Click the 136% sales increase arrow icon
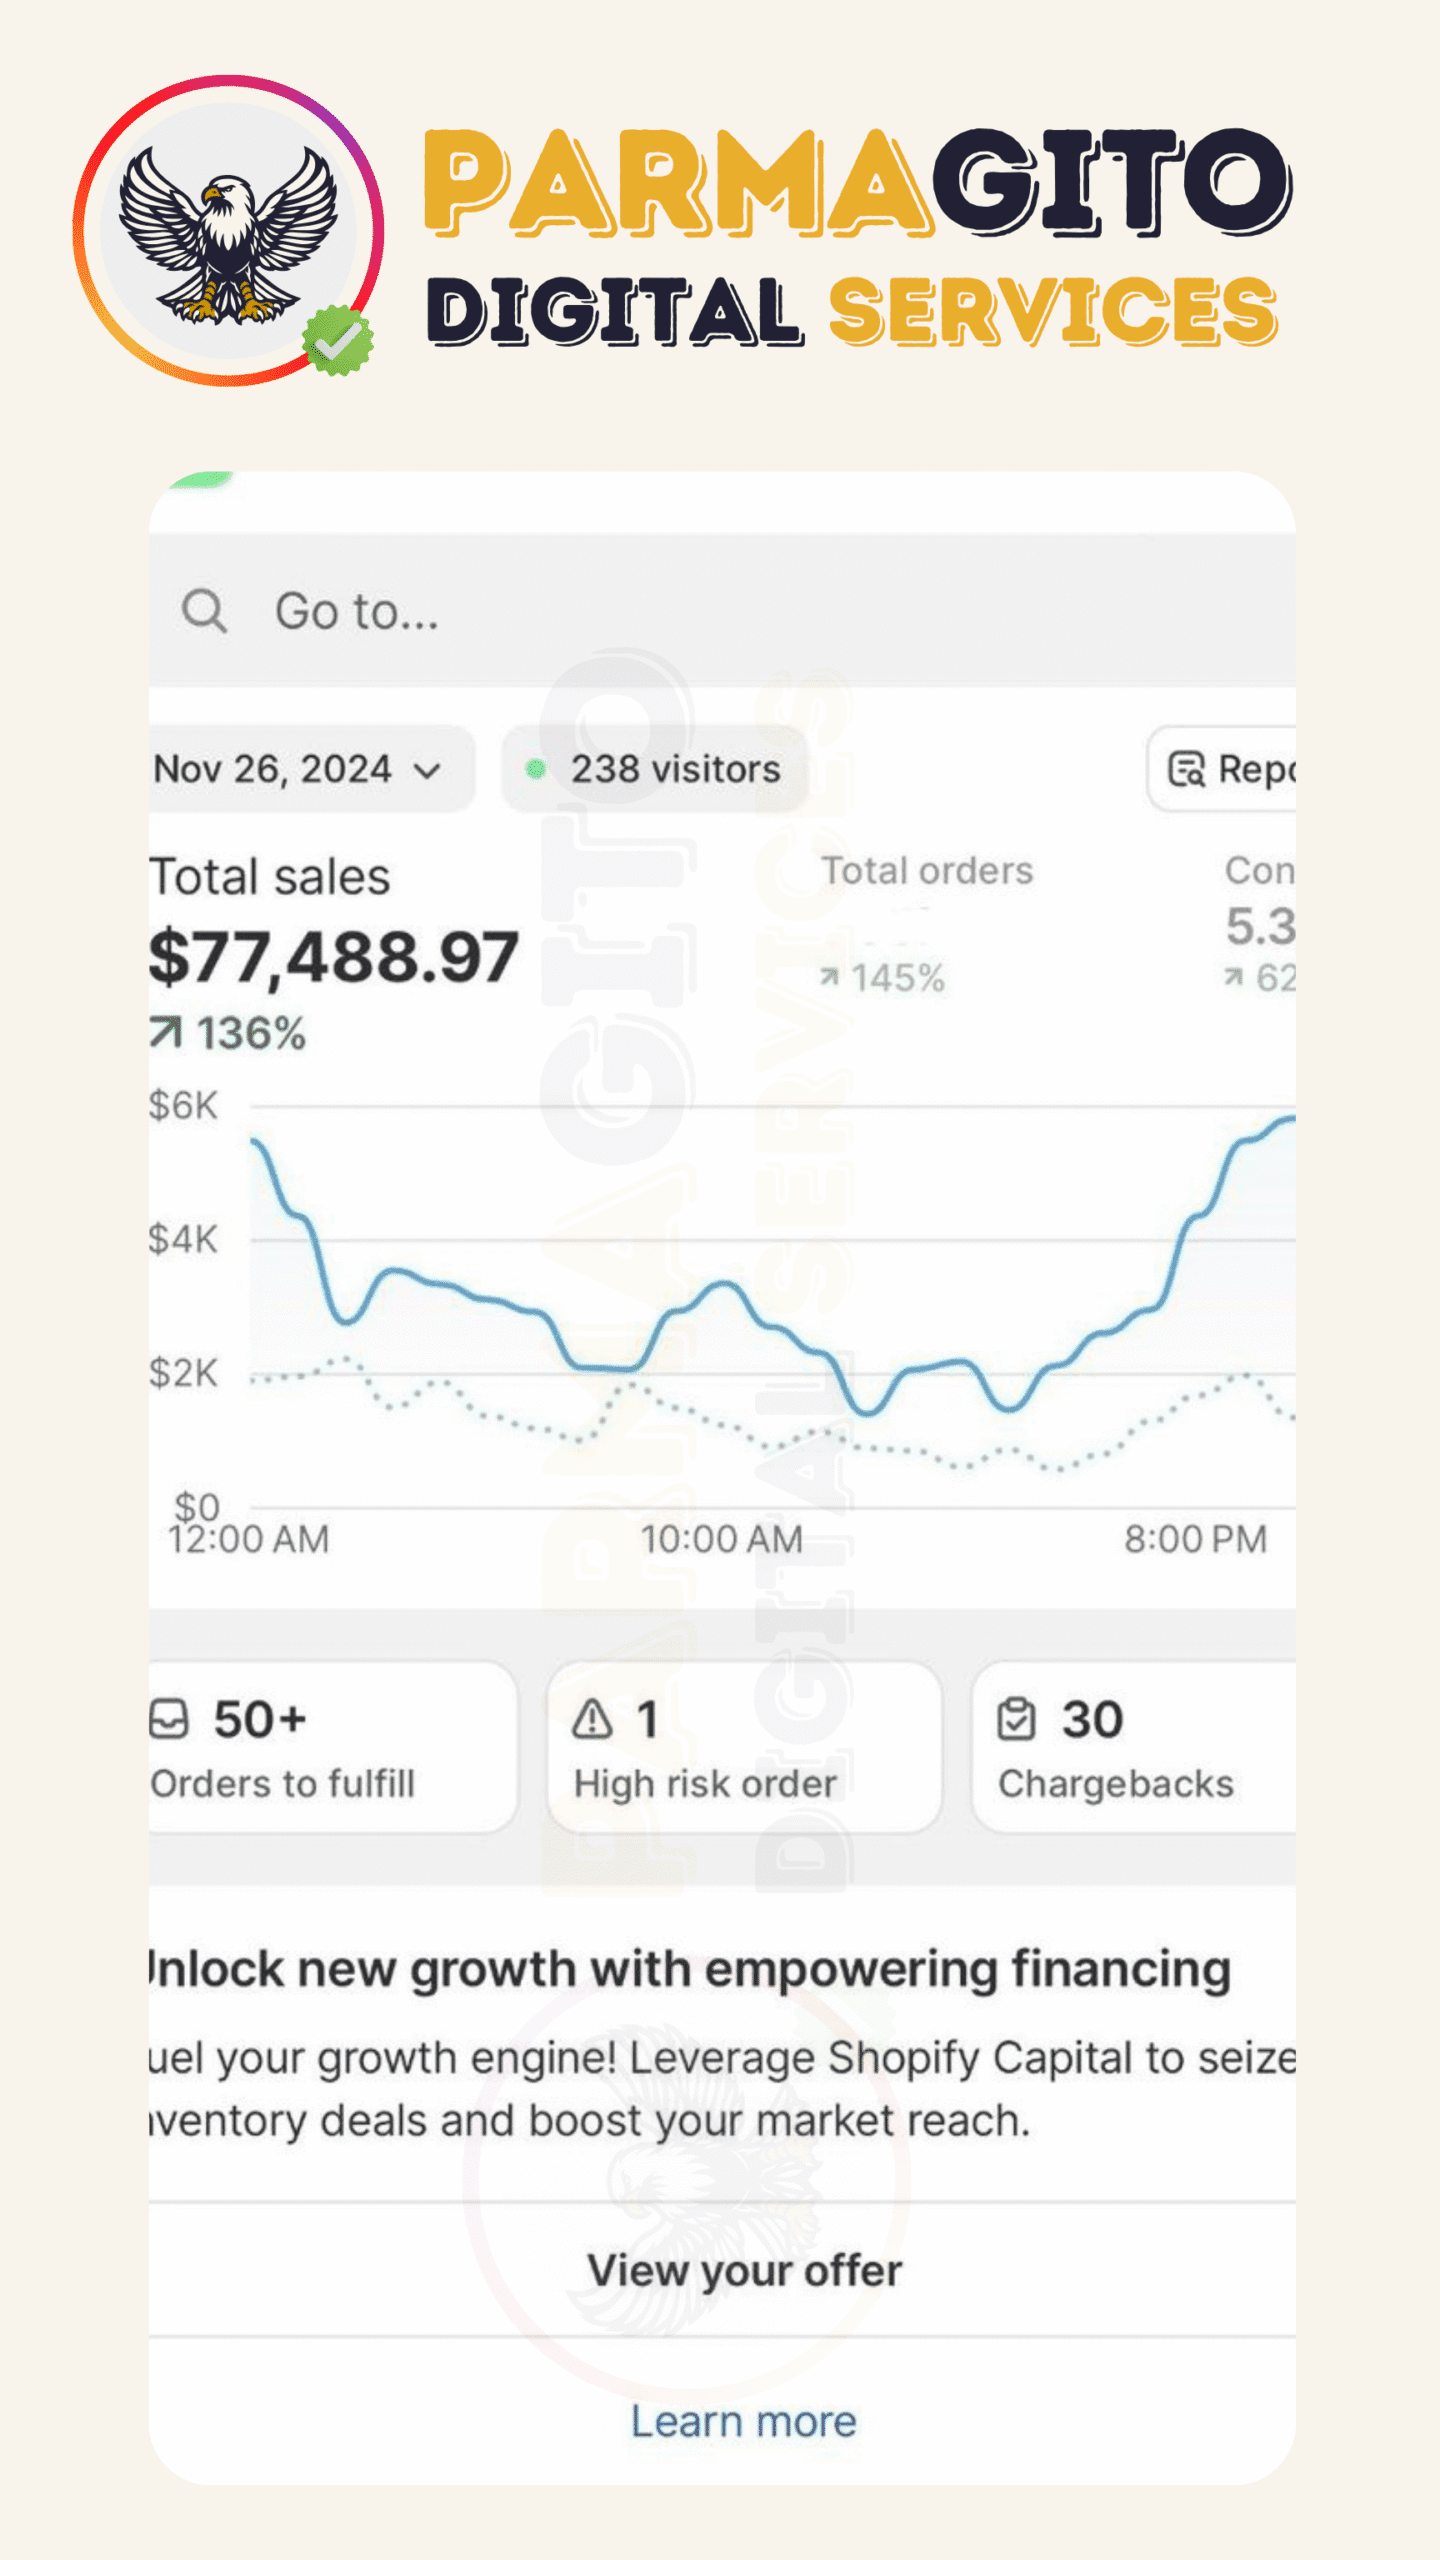The height and width of the screenshot is (2560, 1440). 166,1033
